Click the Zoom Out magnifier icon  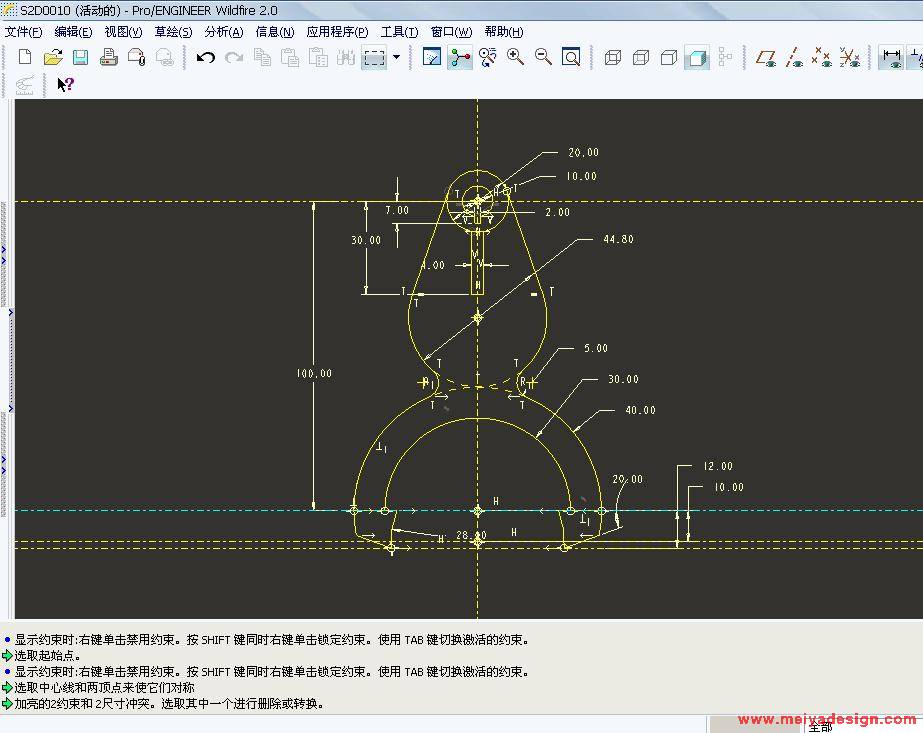click(544, 58)
